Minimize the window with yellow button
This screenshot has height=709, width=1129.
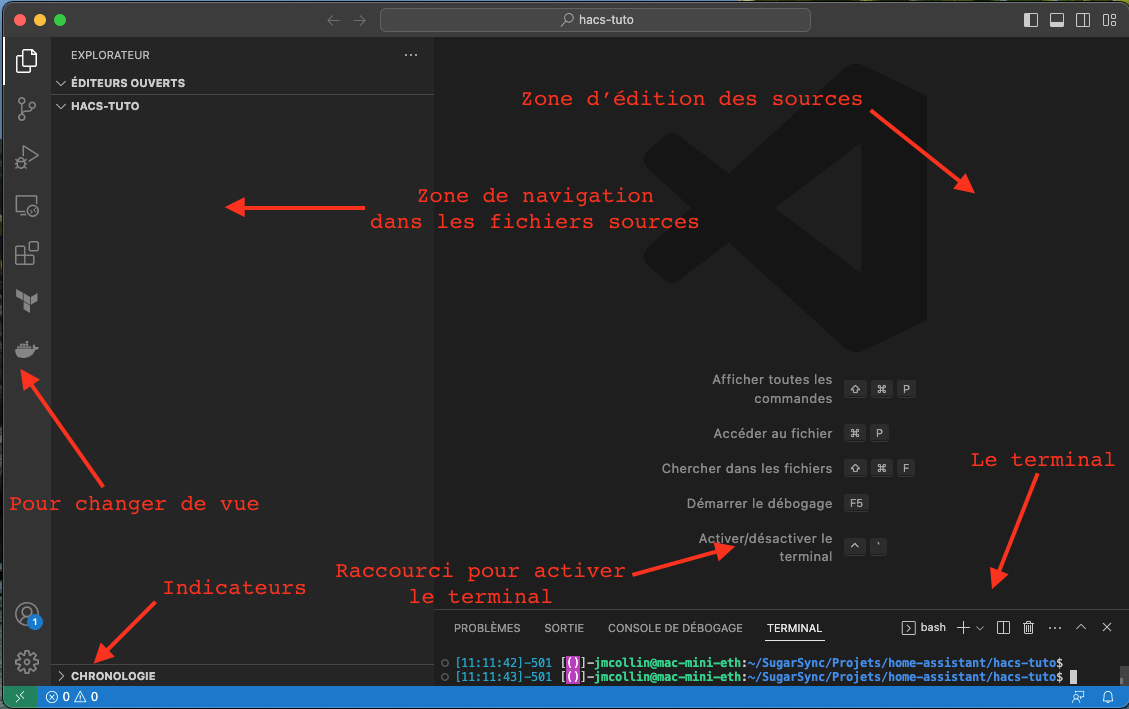[40, 20]
